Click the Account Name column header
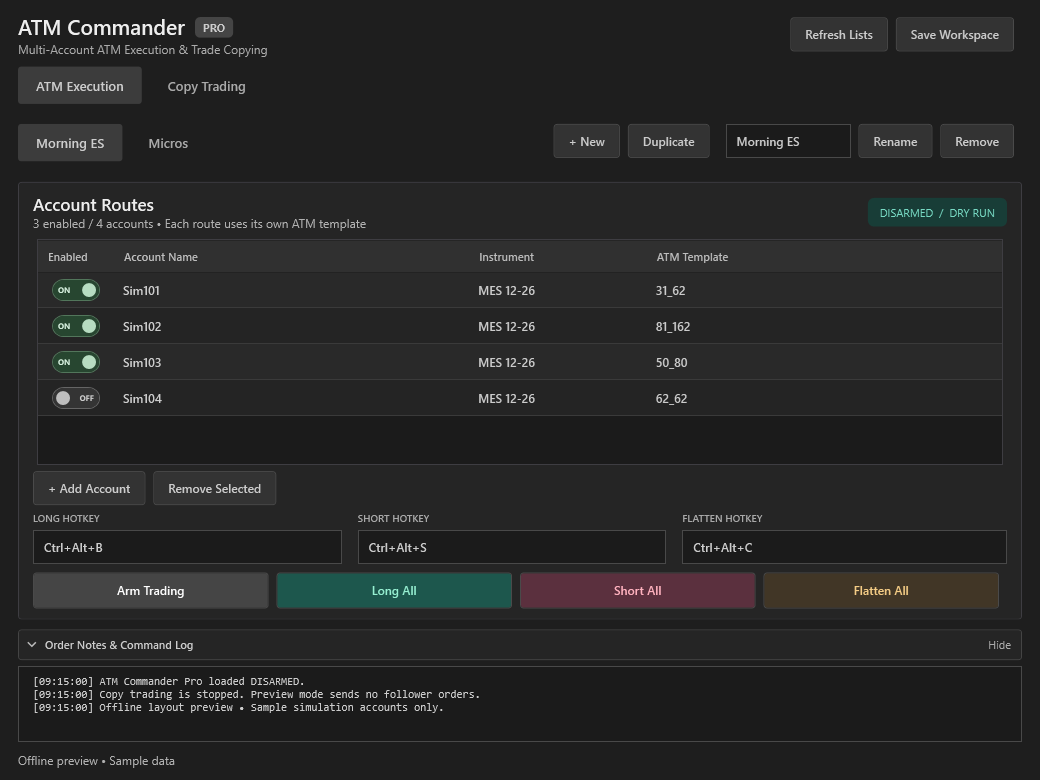The image size is (1040, 780). coord(161,257)
